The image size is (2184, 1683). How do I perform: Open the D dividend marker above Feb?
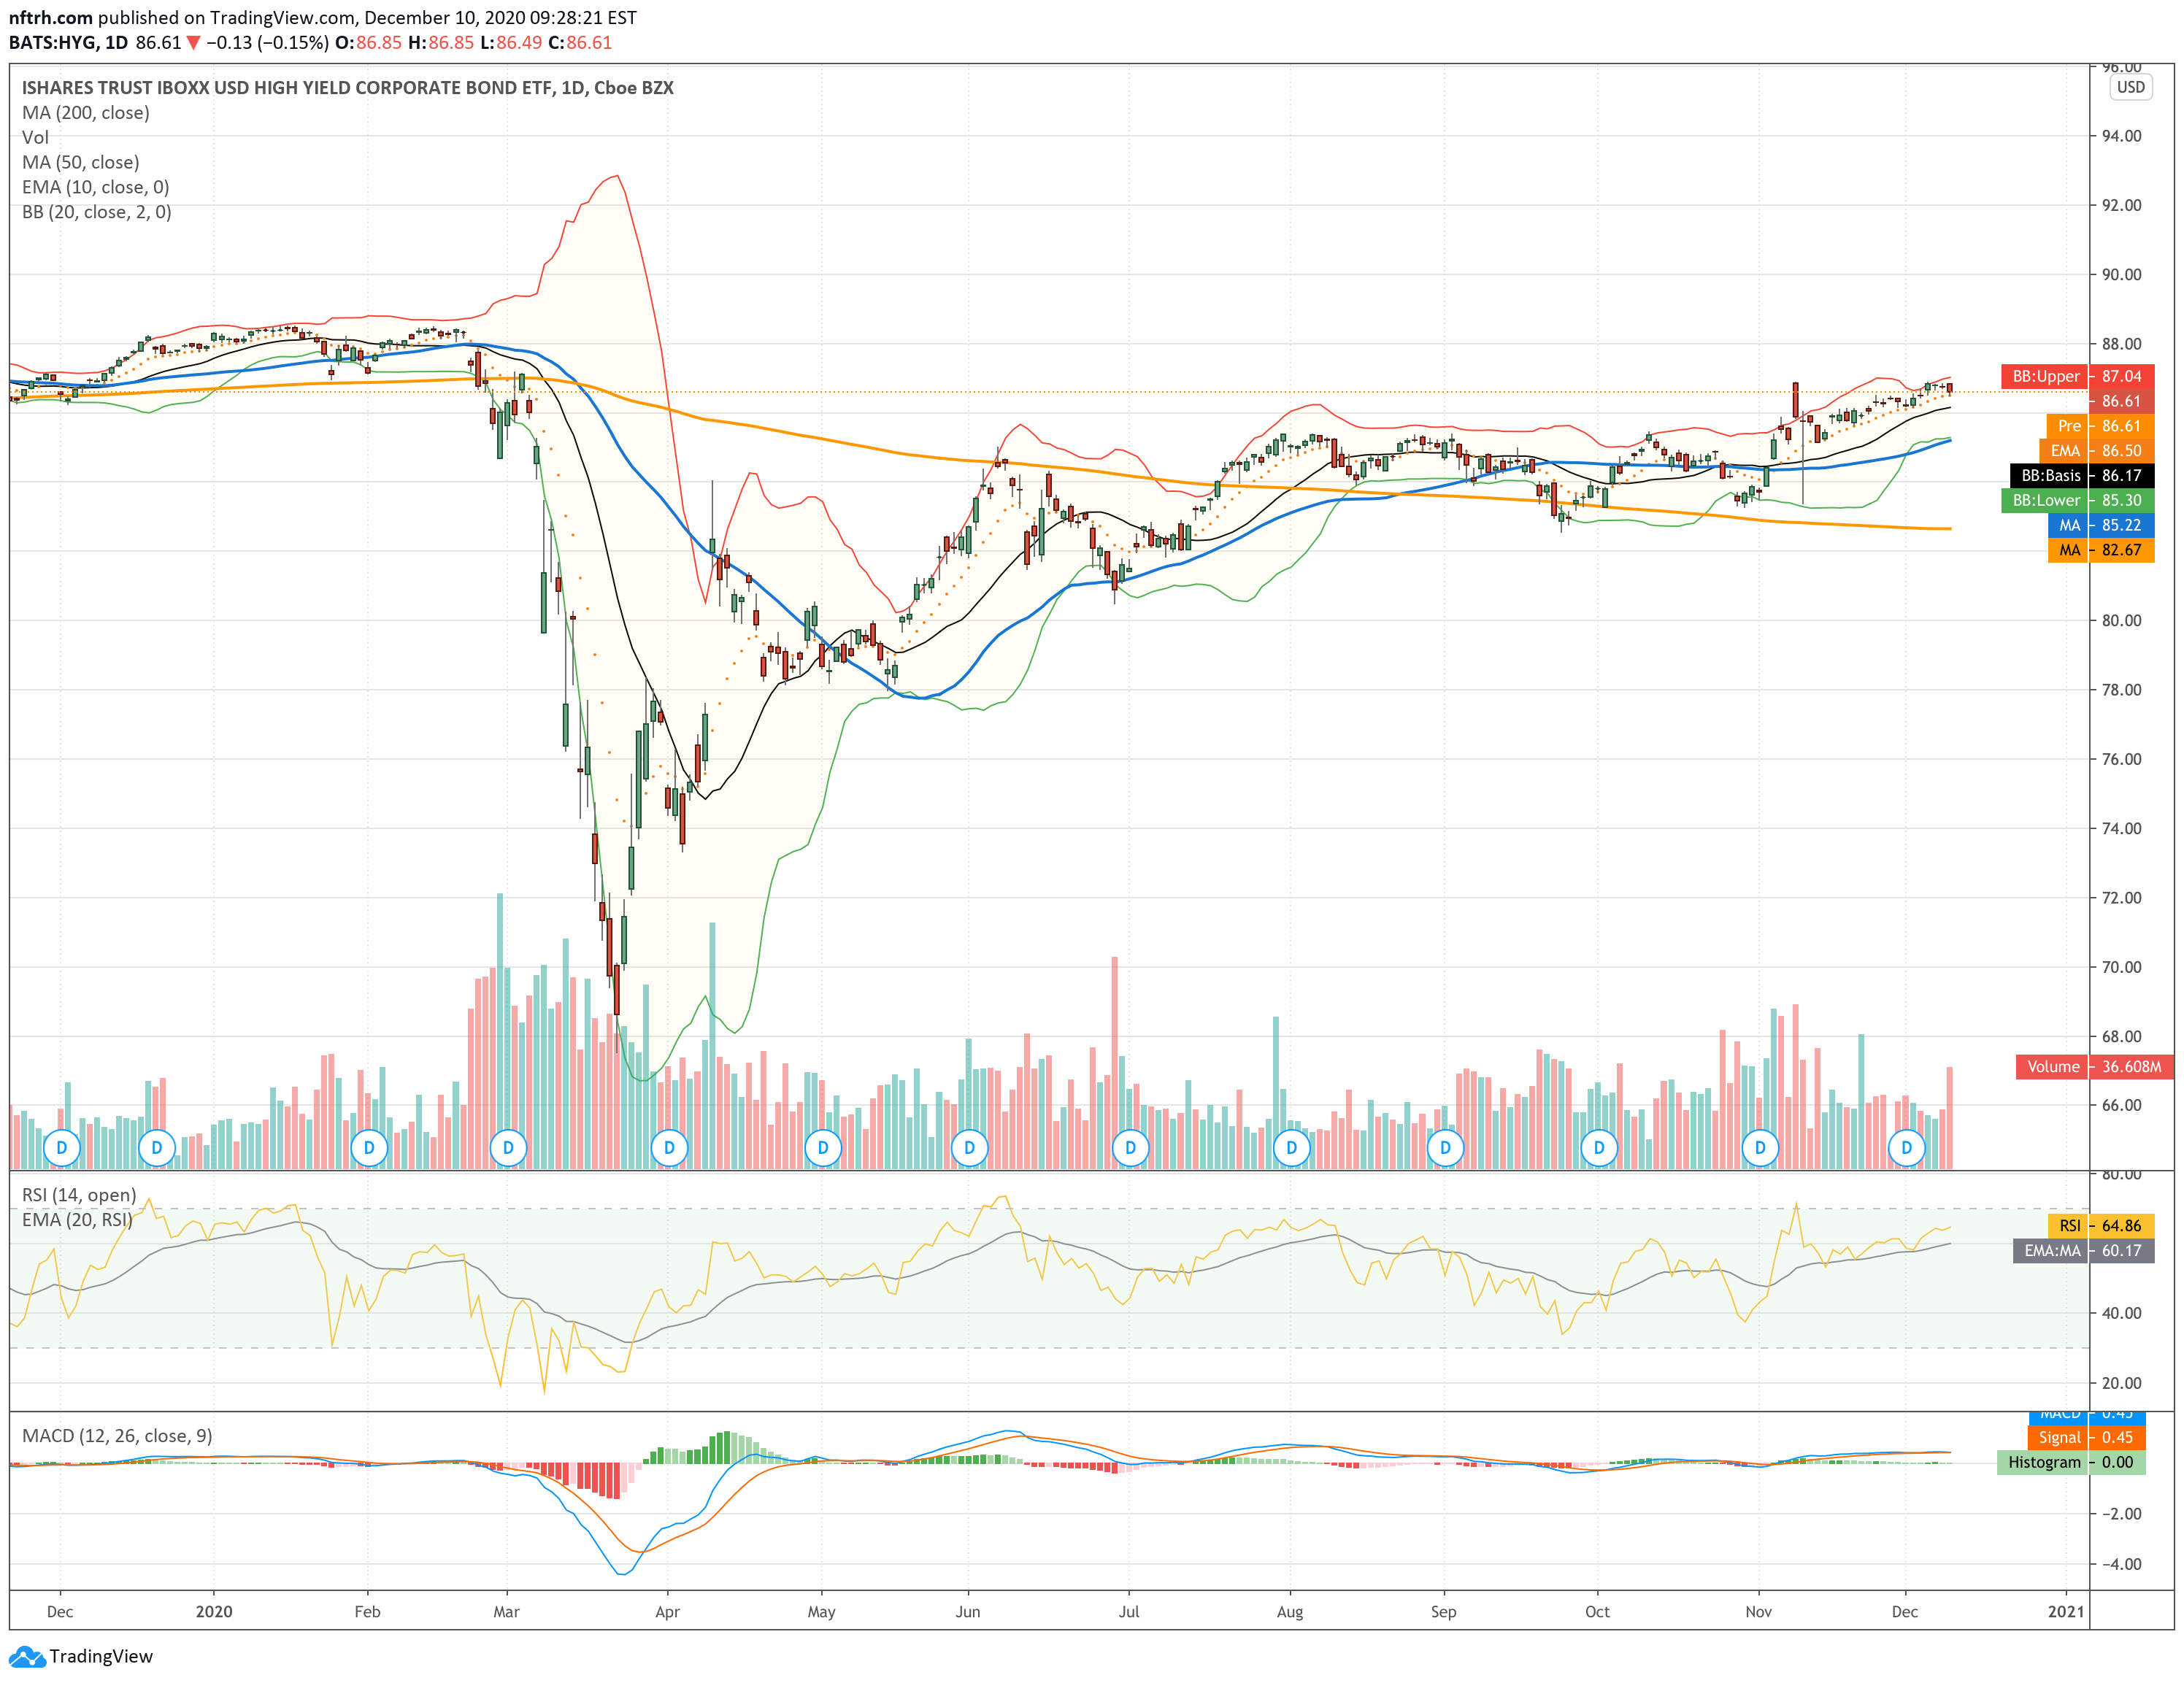tap(369, 1148)
